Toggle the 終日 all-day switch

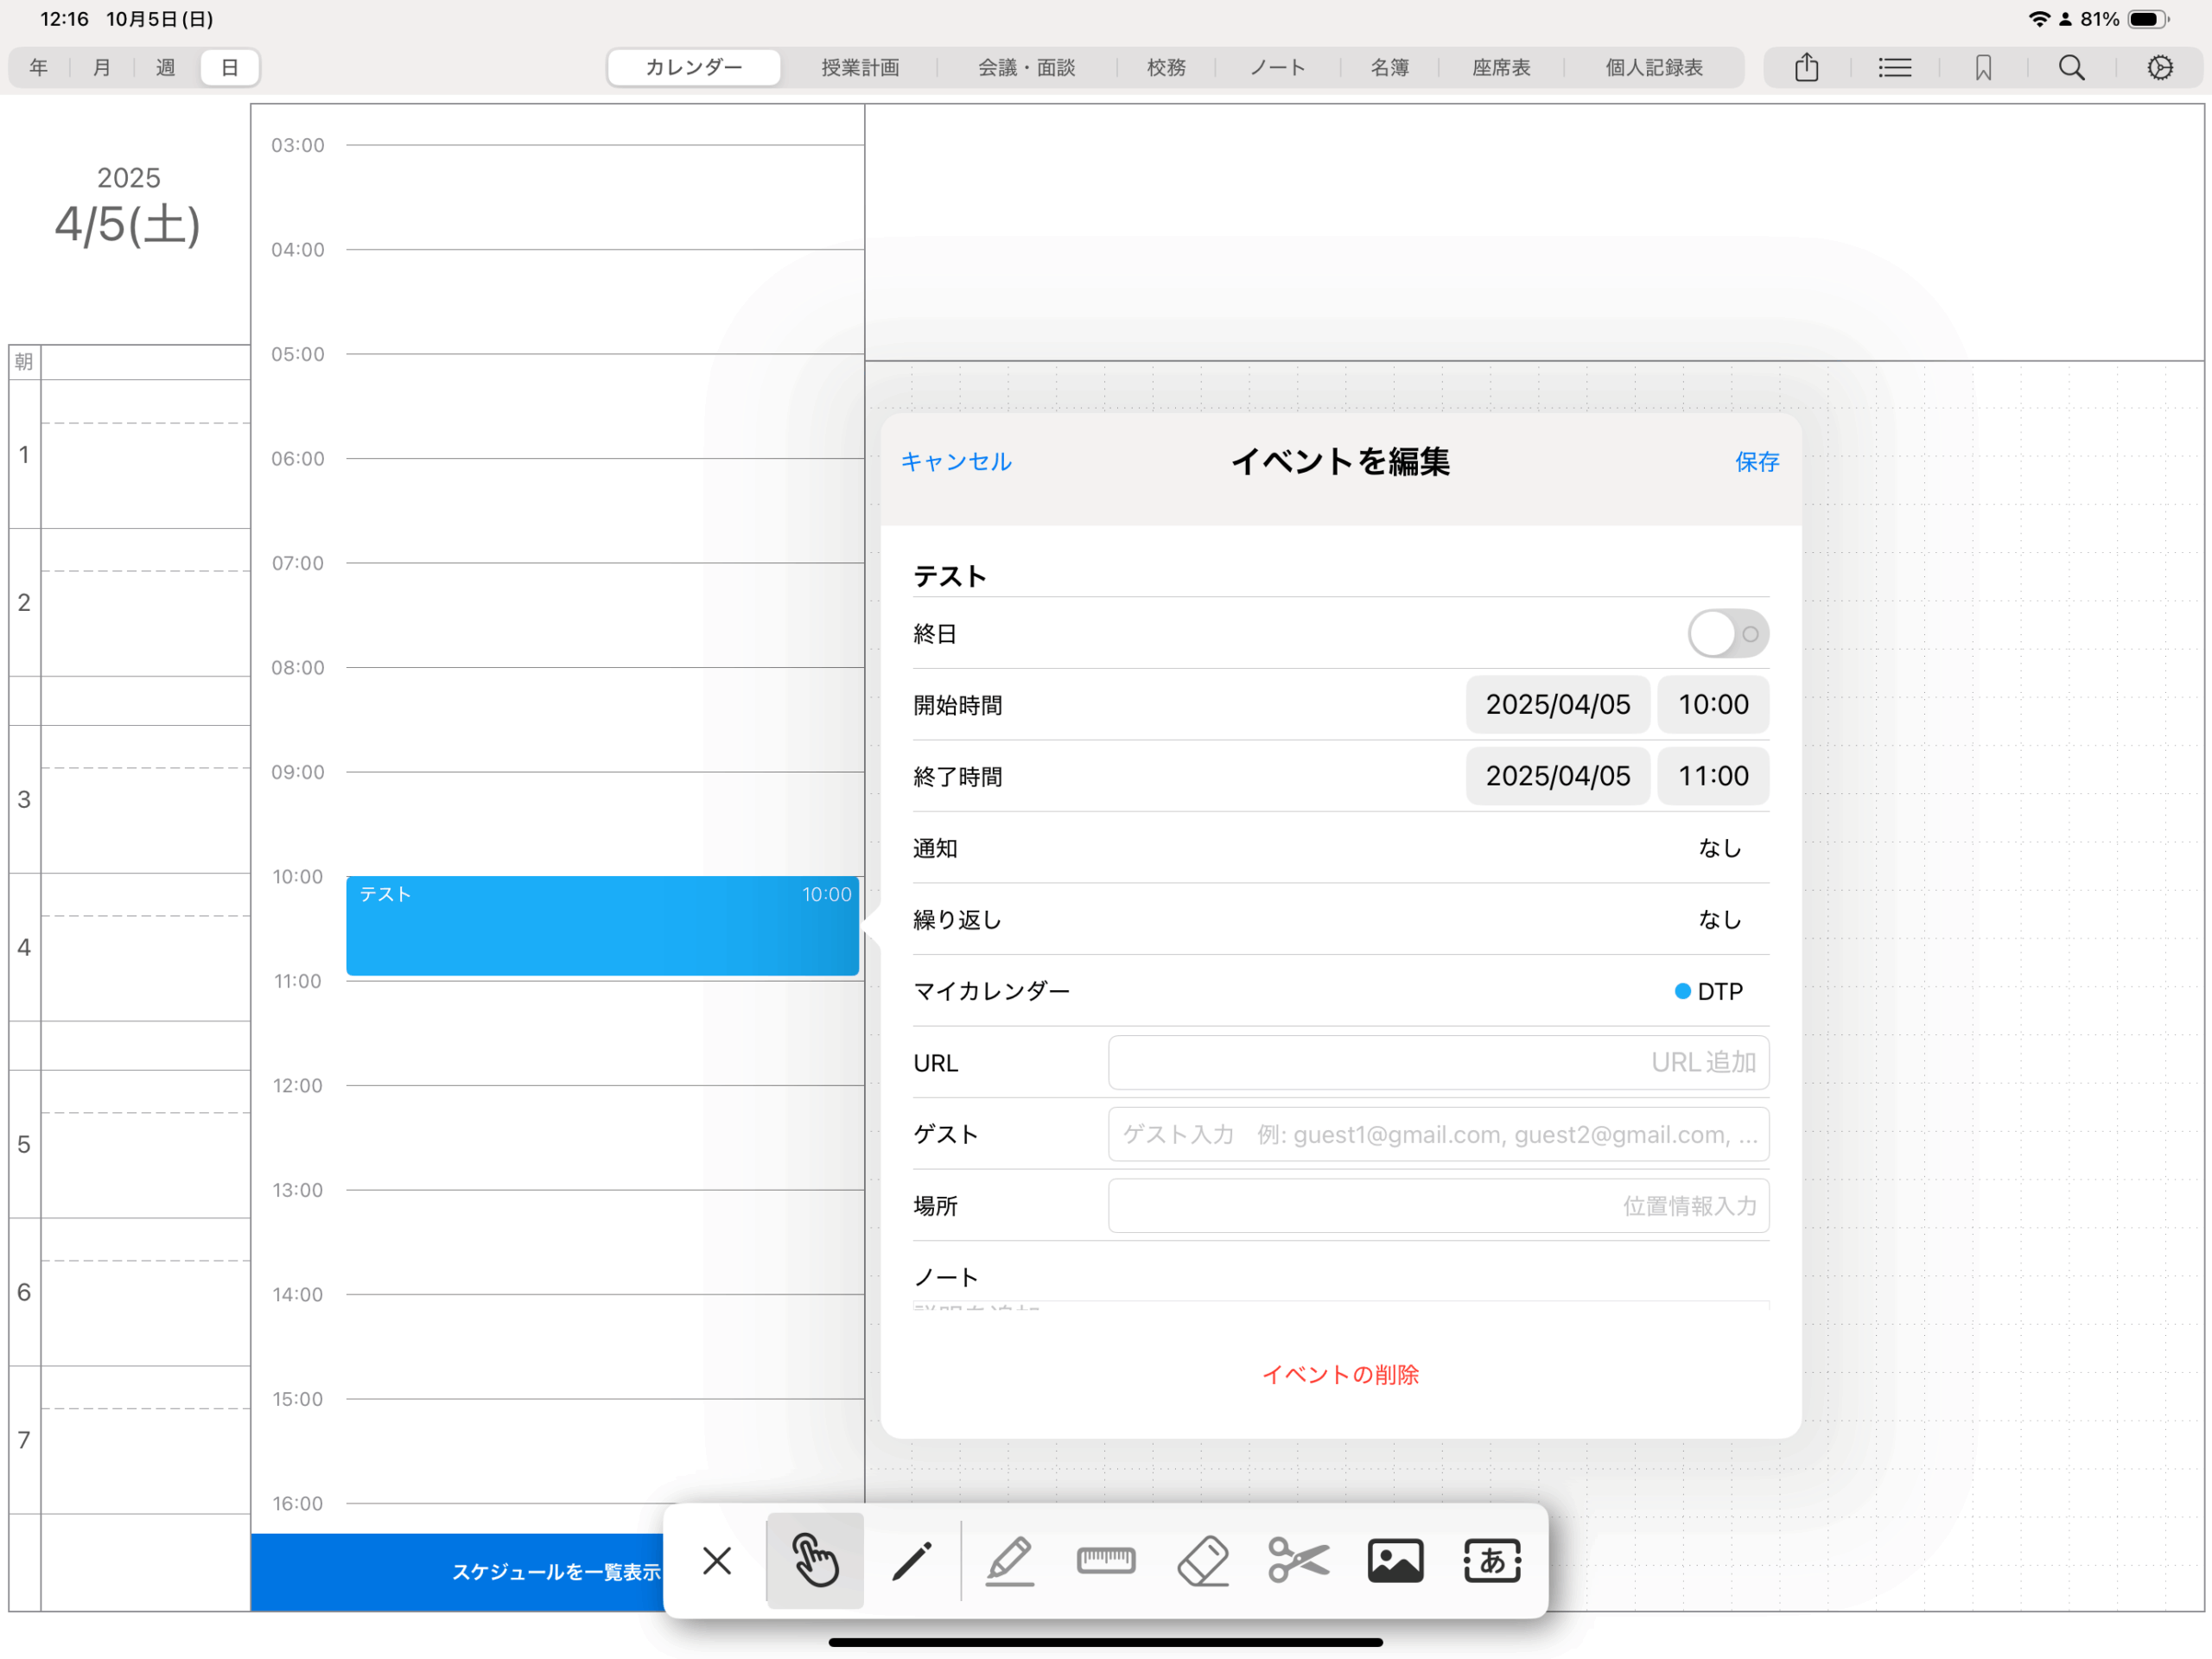1728,634
